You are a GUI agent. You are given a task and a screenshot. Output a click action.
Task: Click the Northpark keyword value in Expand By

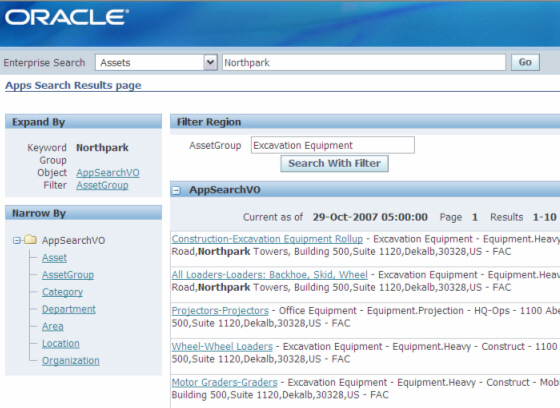pyautogui.click(x=102, y=148)
